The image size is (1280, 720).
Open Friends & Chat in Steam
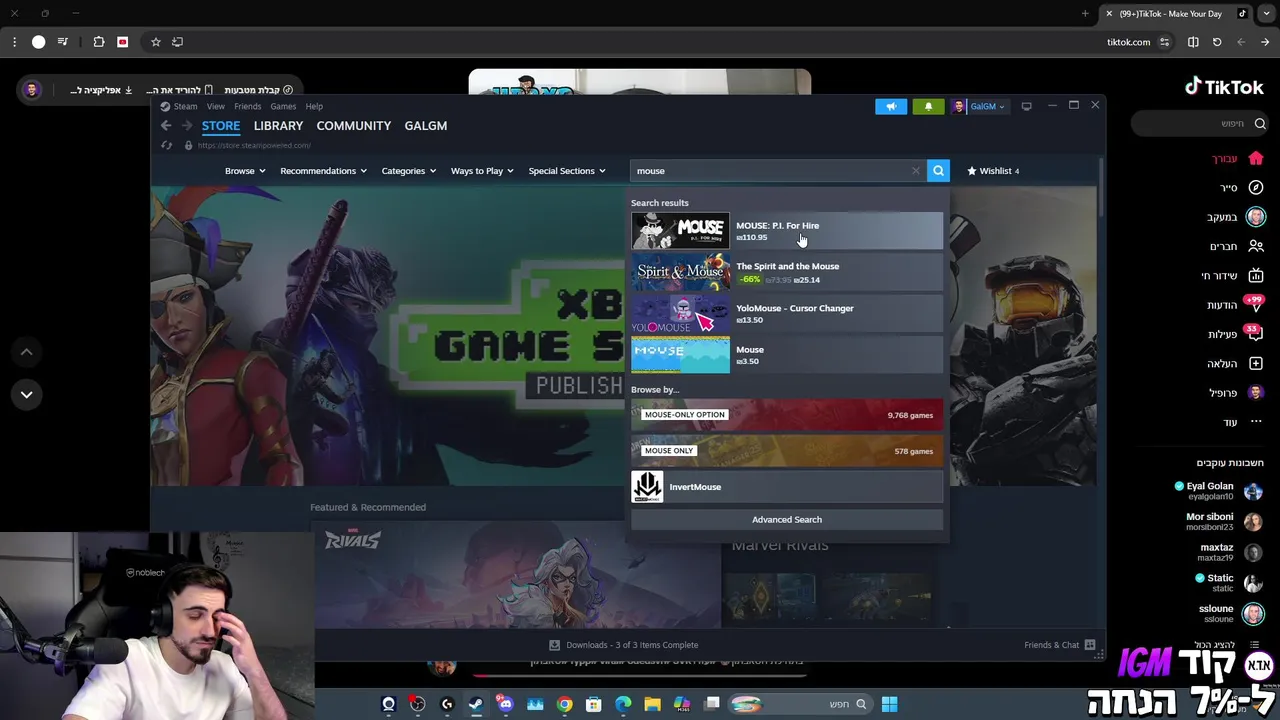tap(1059, 645)
